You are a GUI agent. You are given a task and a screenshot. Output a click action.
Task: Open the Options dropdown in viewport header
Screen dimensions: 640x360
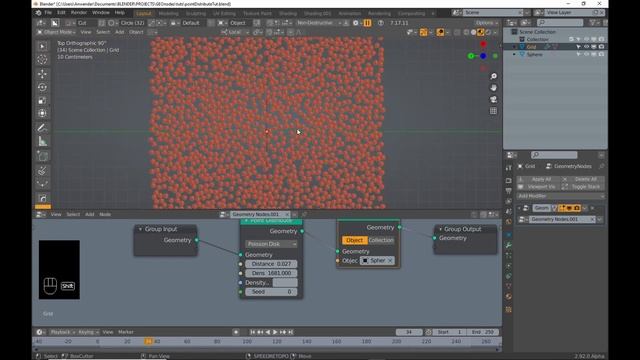(487, 23)
